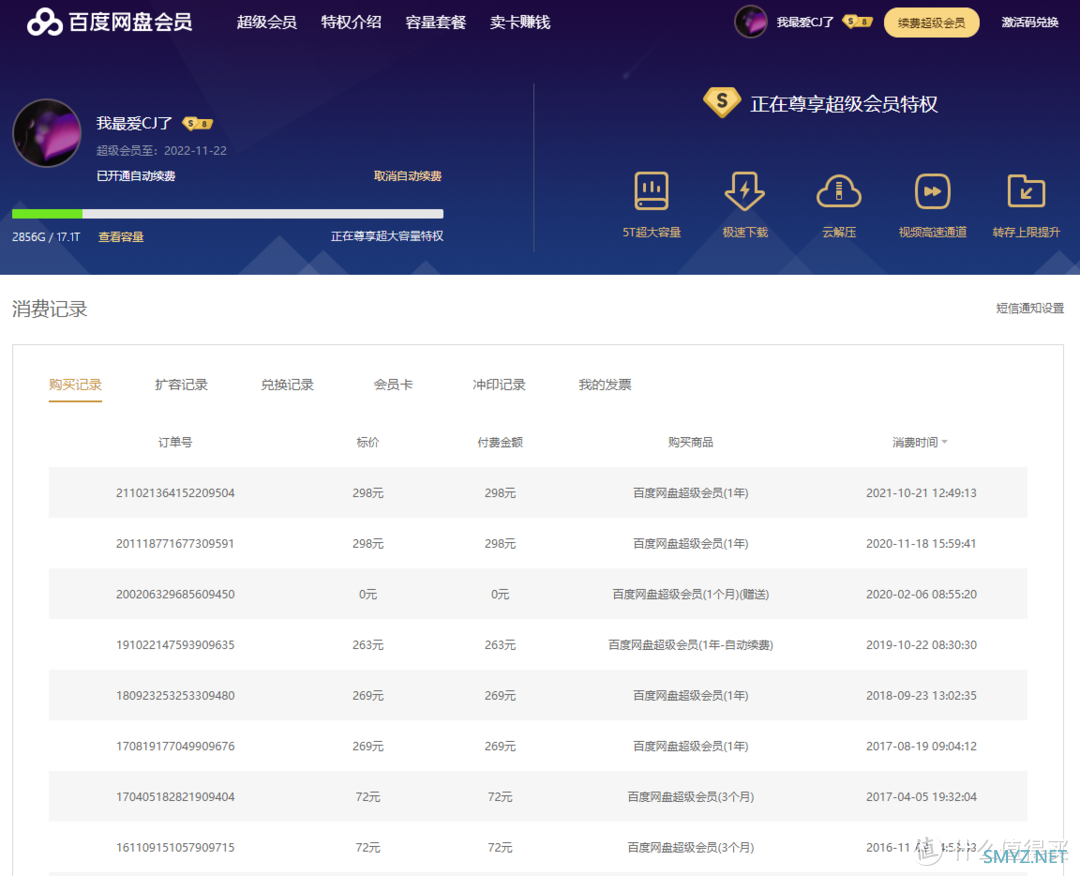
Task: Open the 容量套餐 menu item
Action: [436, 22]
